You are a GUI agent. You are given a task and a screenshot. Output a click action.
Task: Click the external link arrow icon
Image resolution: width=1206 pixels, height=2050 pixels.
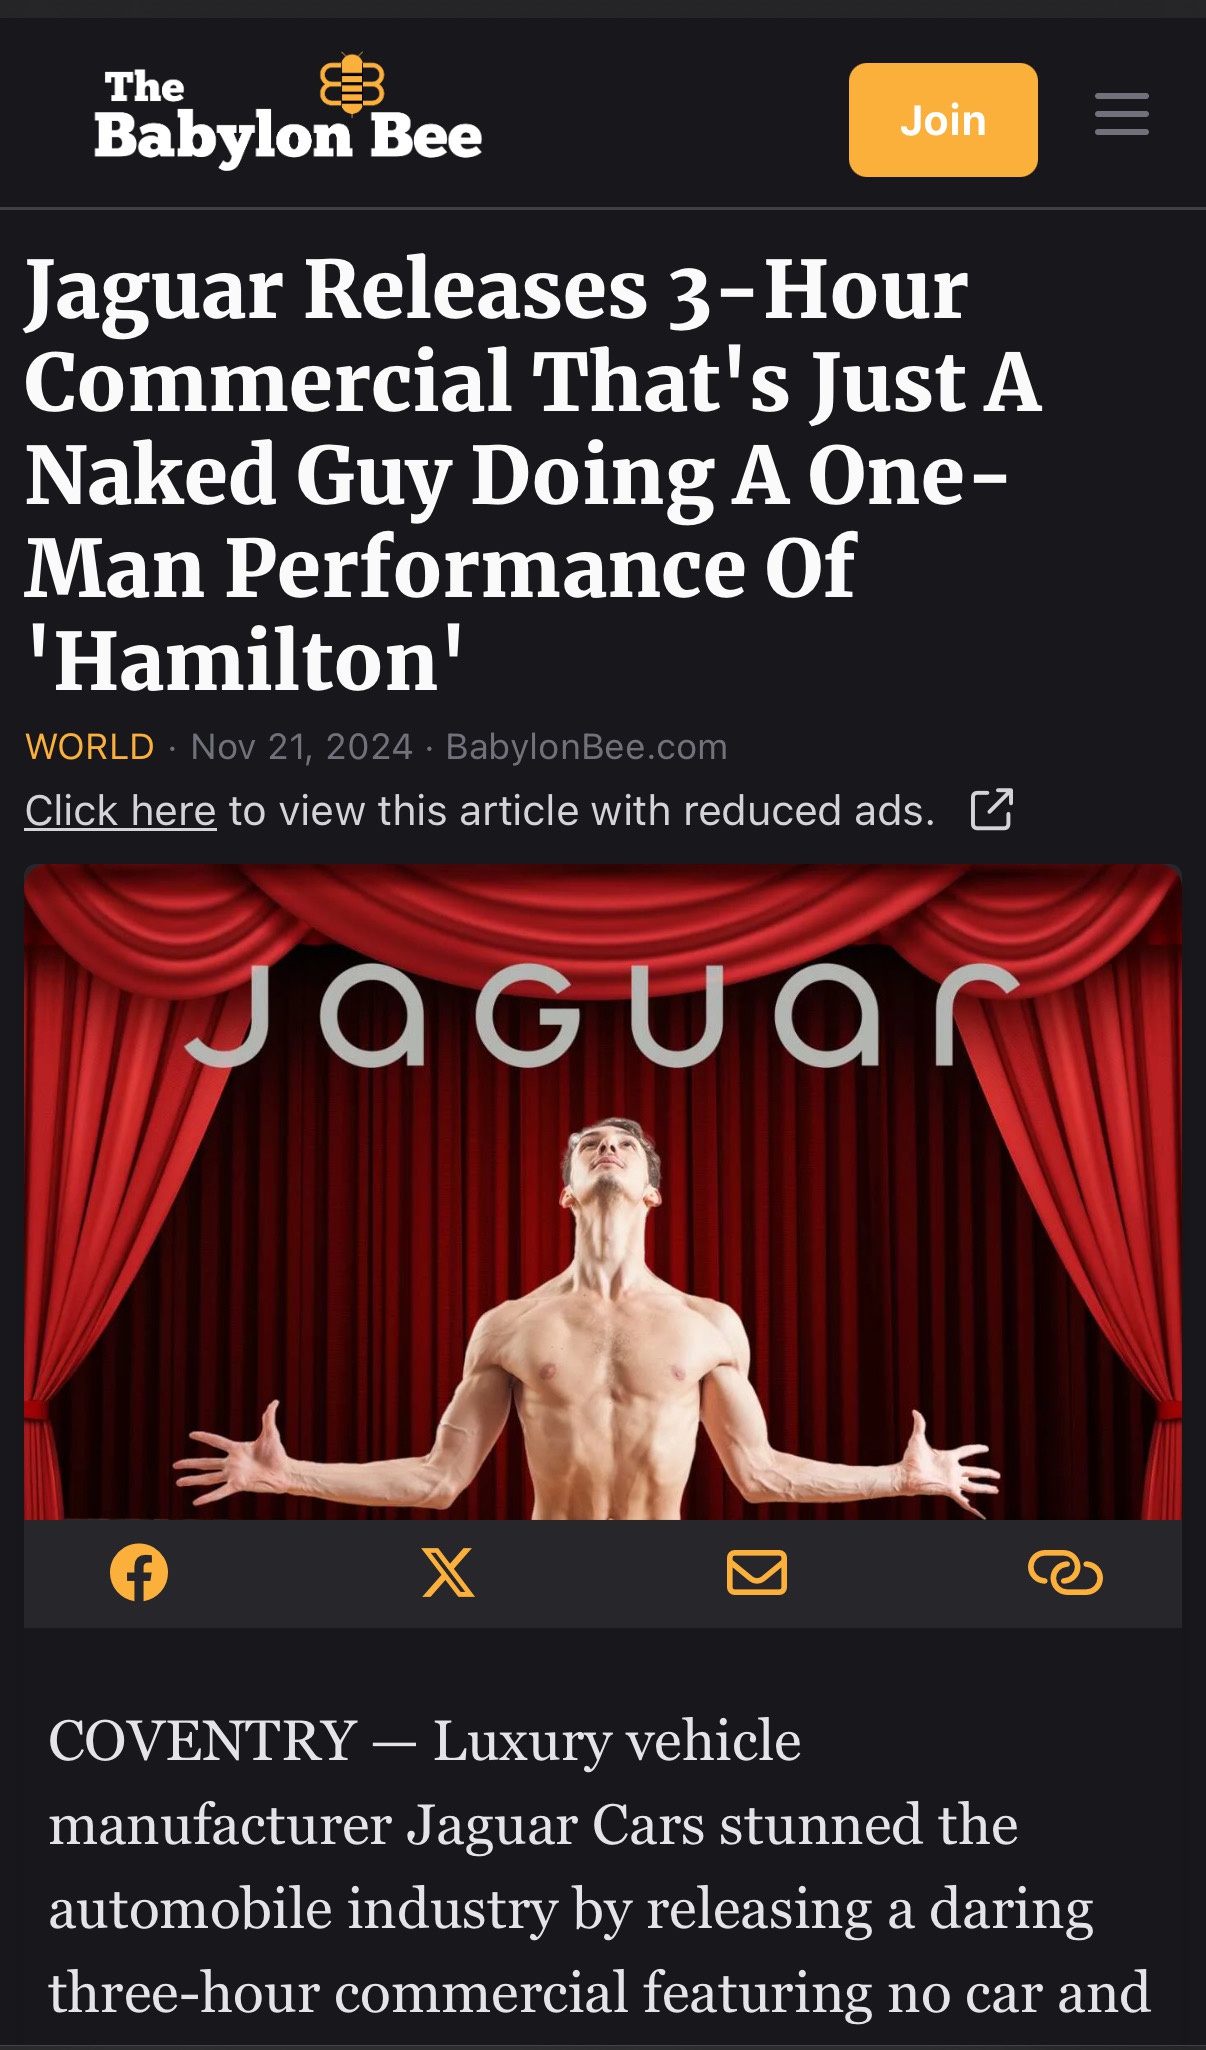[992, 810]
